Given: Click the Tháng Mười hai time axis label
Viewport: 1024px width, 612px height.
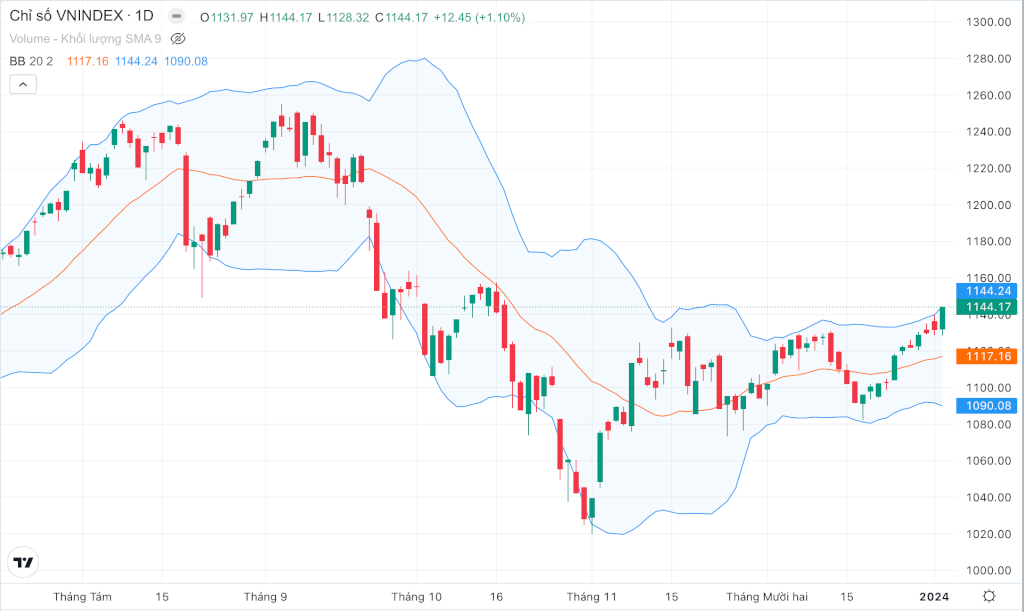Looking at the screenshot, I should coord(767,597).
